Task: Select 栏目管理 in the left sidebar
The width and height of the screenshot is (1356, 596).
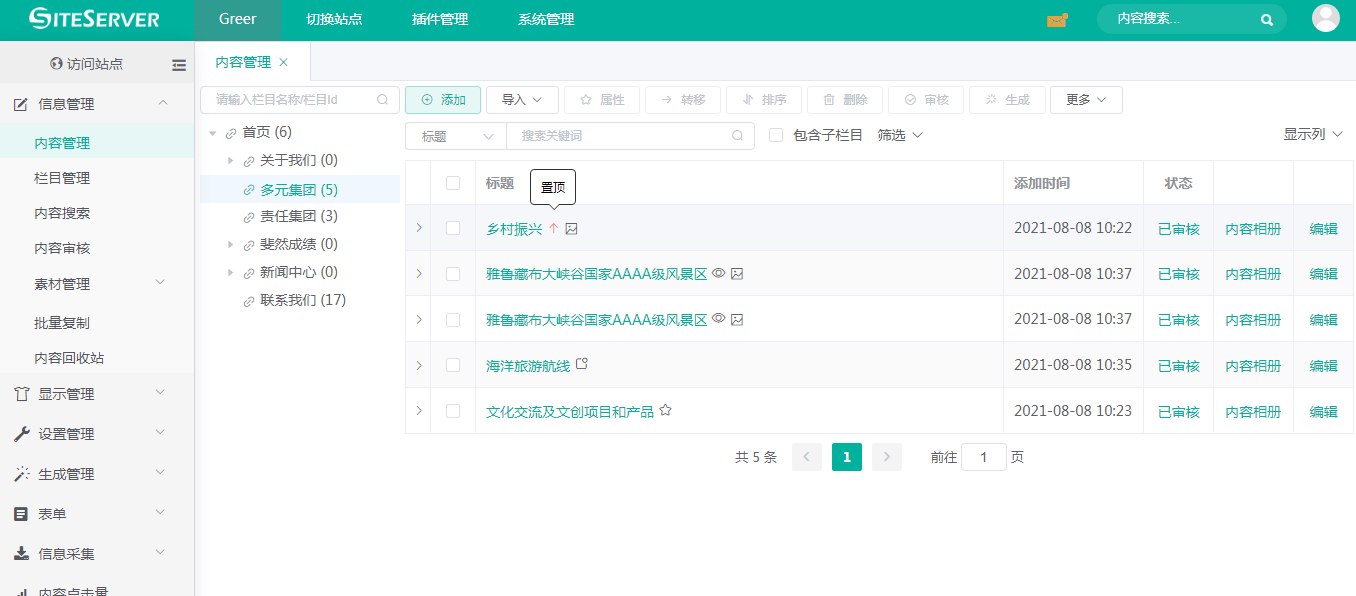Action: (62, 178)
